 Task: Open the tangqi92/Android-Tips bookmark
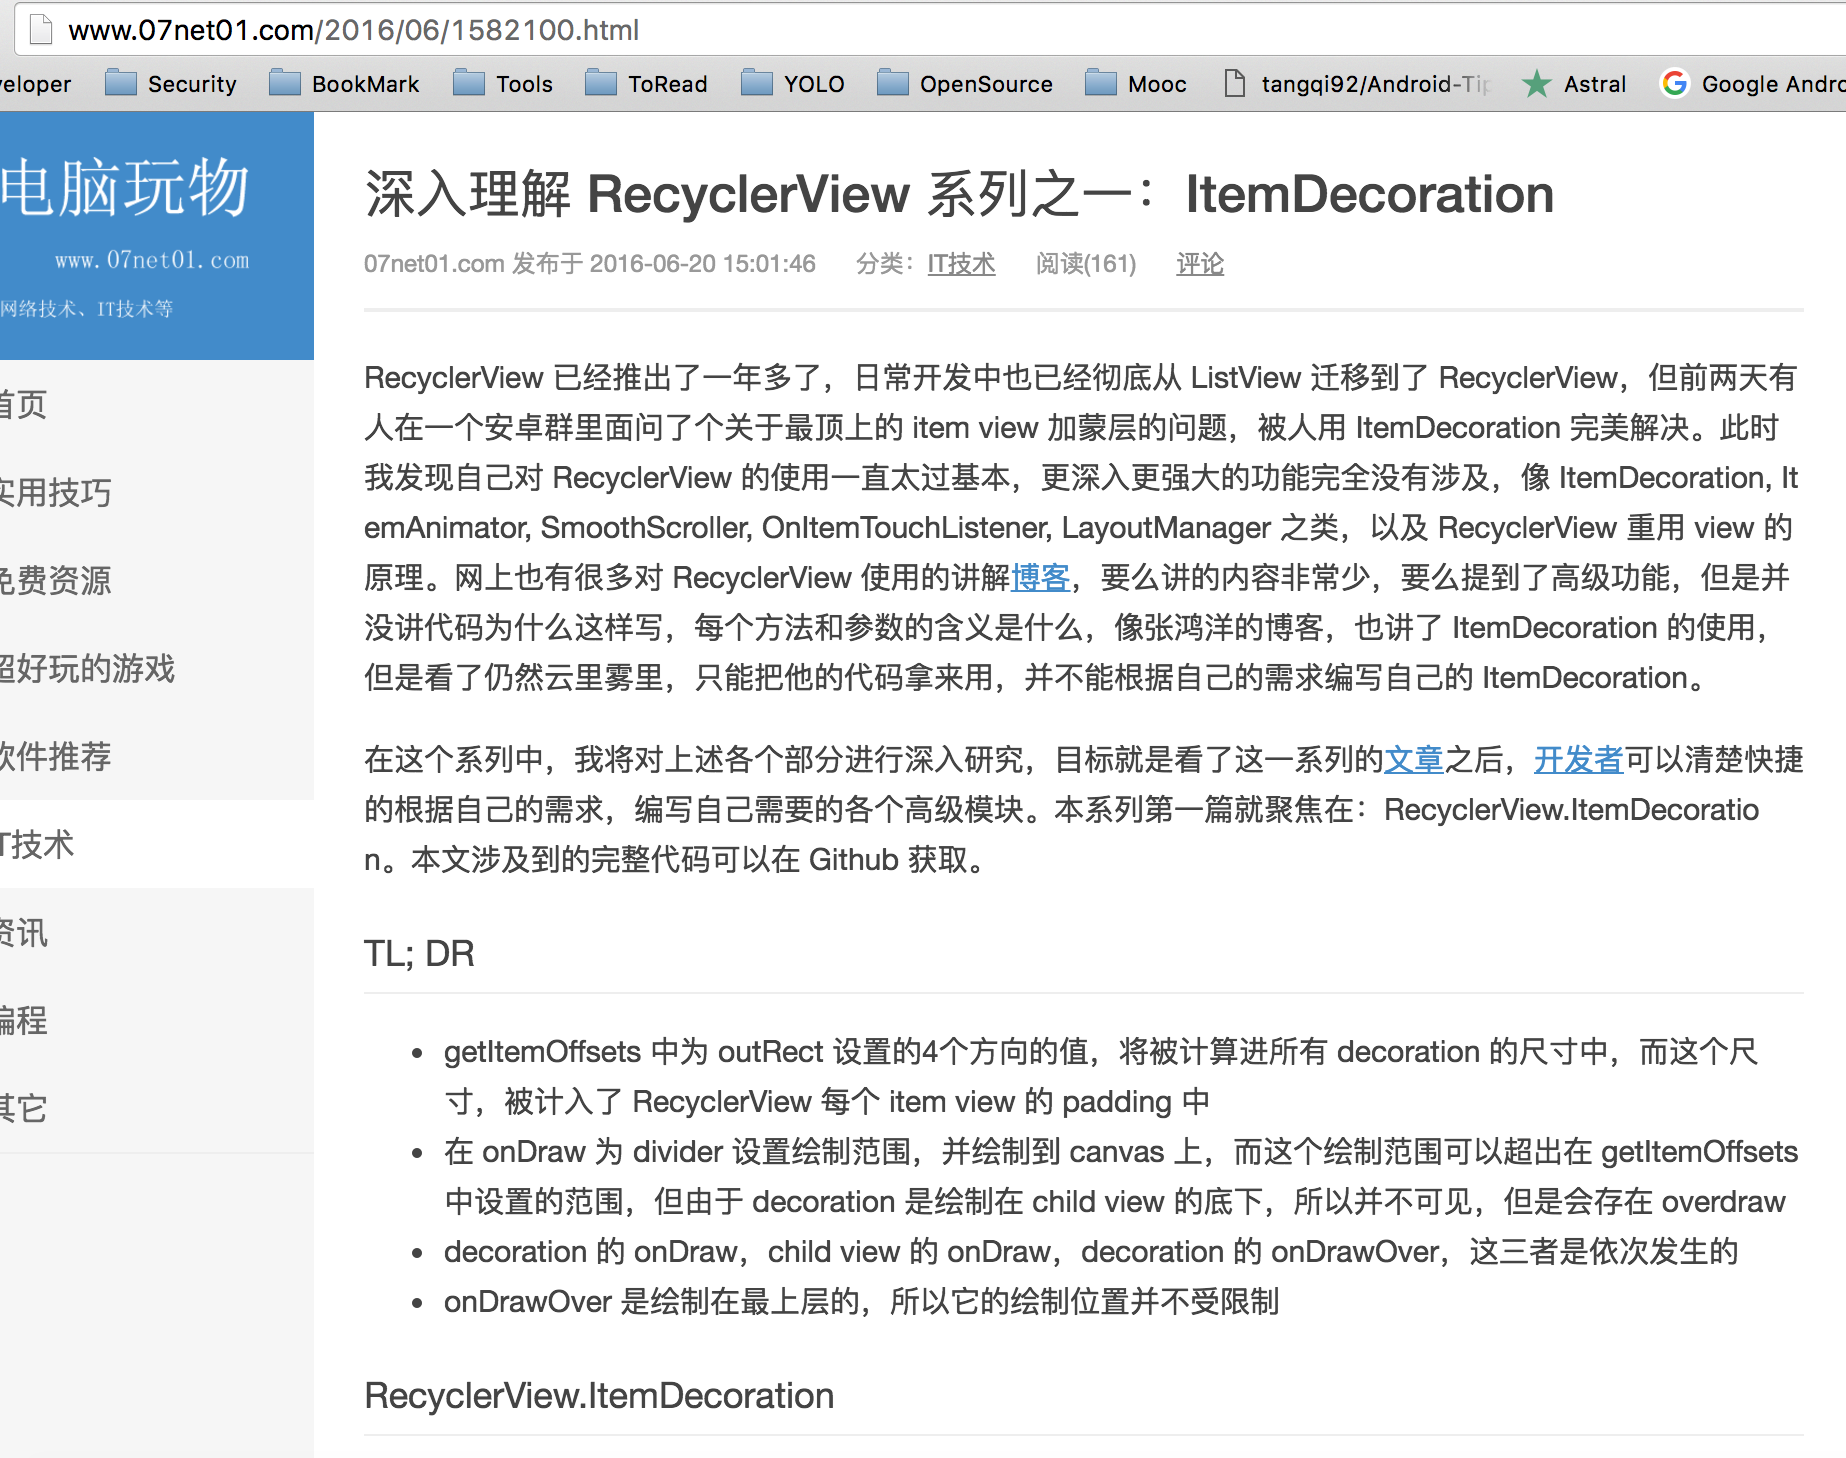[x=1358, y=84]
